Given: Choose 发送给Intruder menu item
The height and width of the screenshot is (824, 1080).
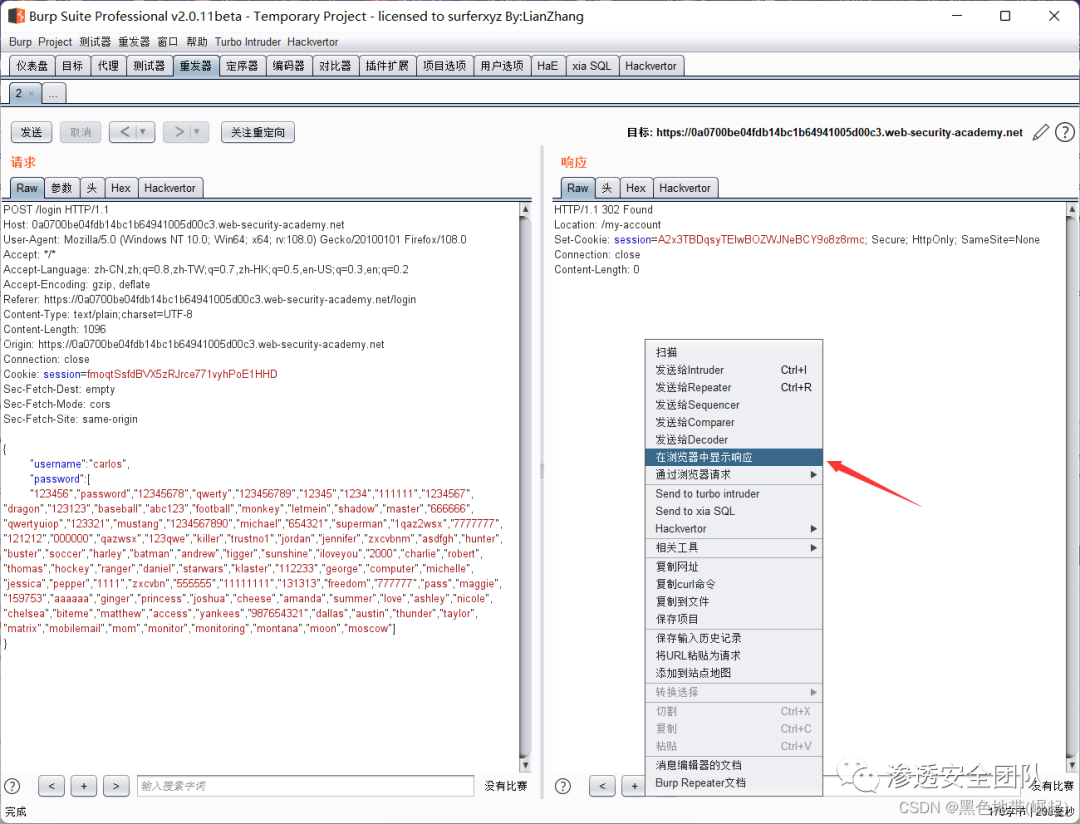Looking at the screenshot, I should [734, 370].
